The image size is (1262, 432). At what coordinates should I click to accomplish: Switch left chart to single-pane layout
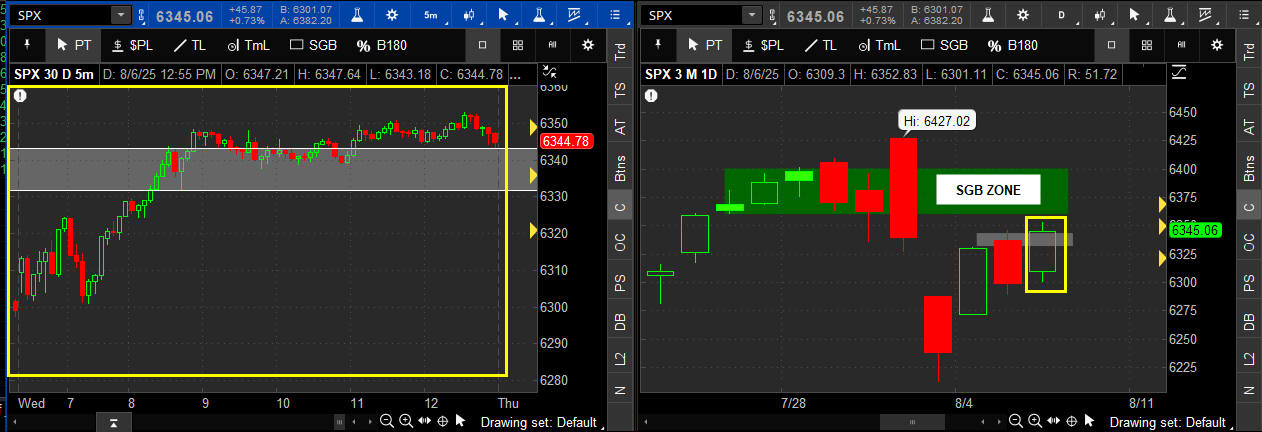483,45
